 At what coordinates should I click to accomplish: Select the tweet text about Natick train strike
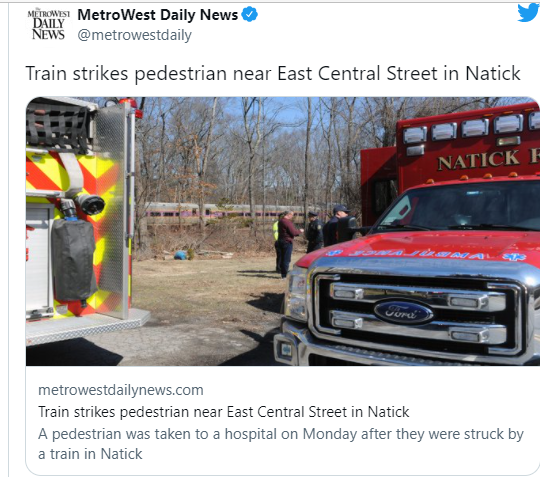(273, 74)
